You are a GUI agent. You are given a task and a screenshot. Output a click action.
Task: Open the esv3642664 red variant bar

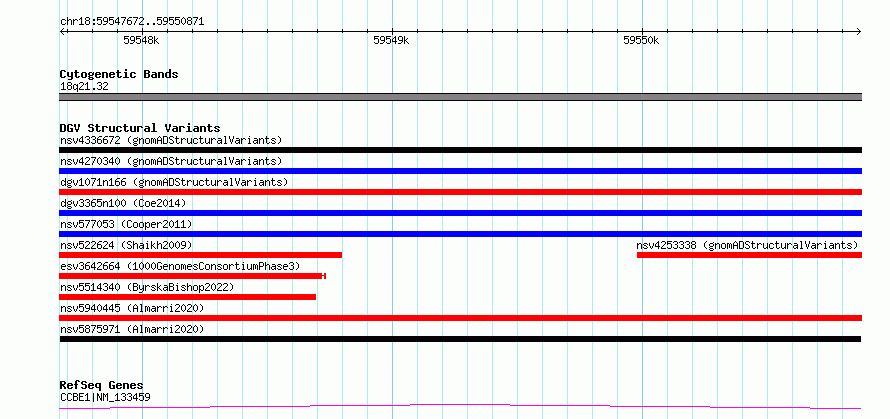193,276
